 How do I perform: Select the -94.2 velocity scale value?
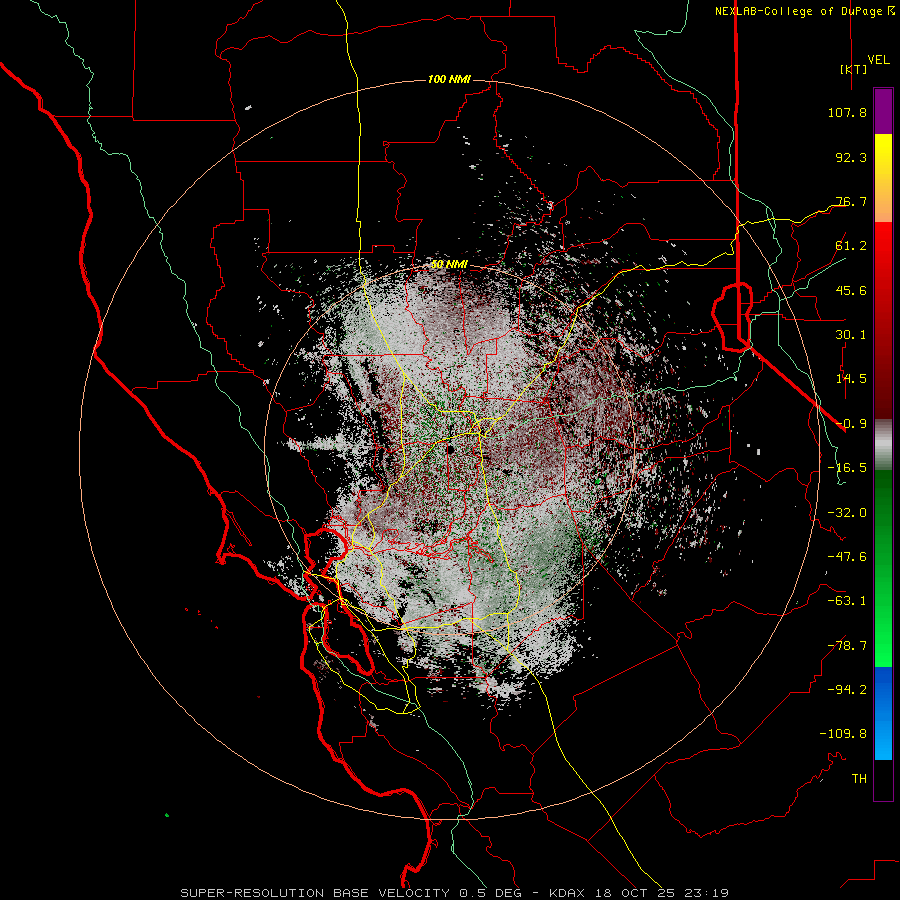pyautogui.click(x=847, y=690)
